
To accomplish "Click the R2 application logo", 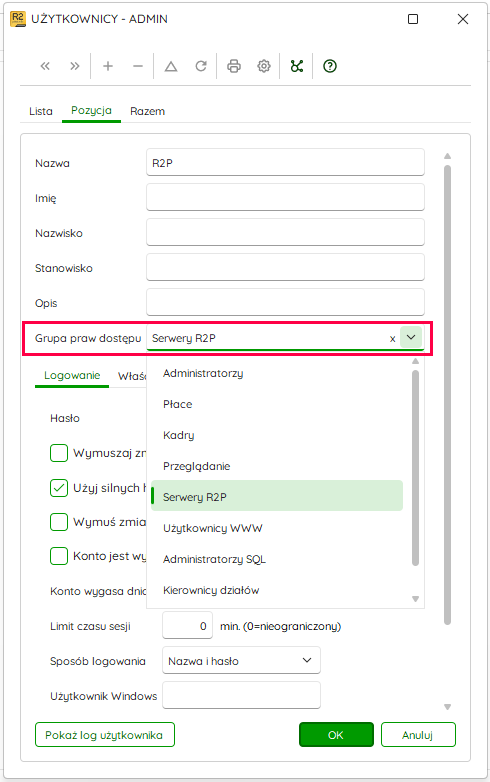I will [x=18, y=19].
